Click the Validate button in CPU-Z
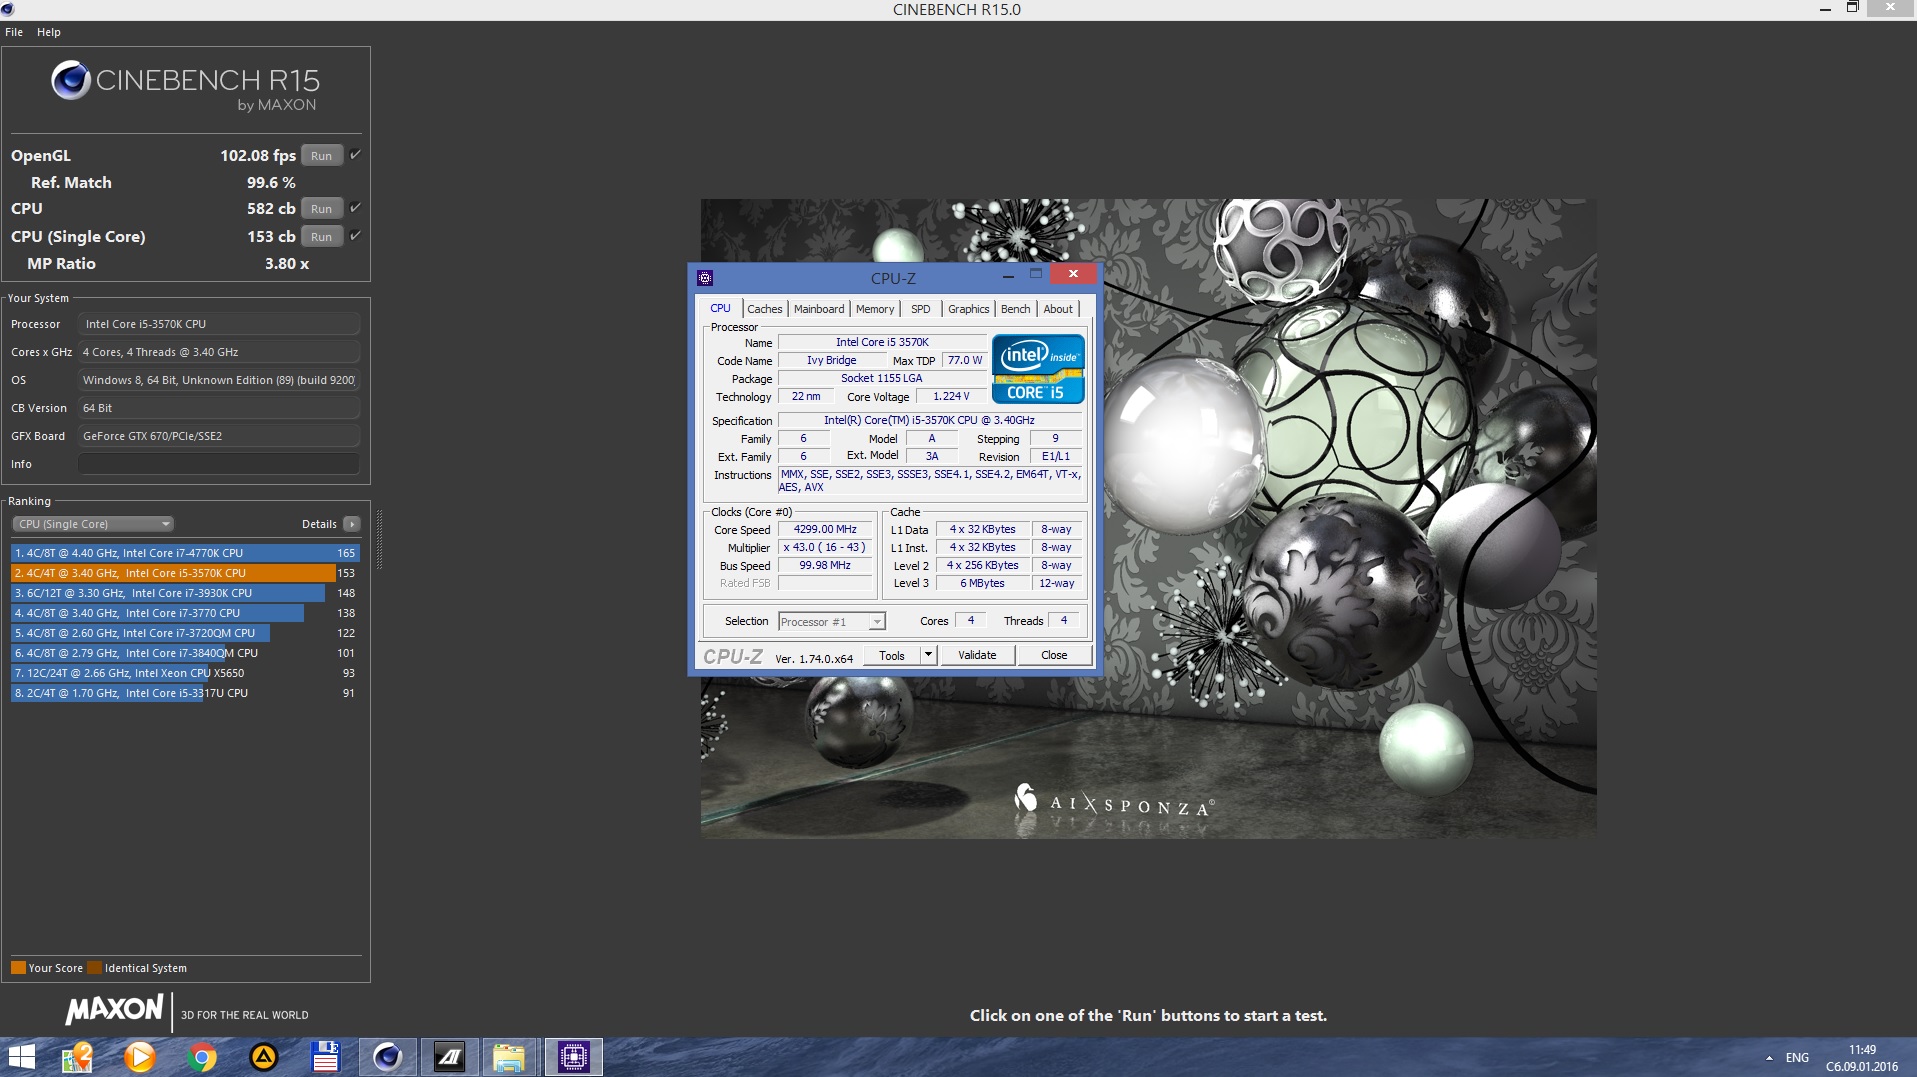This screenshot has height=1077, width=1917. [977, 655]
